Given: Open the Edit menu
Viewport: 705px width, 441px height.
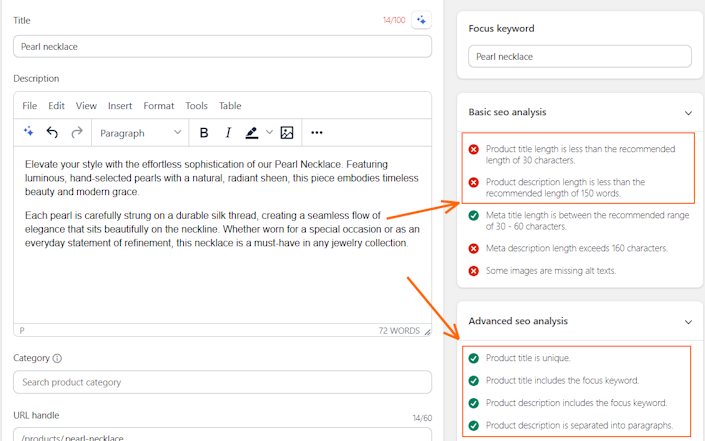Looking at the screenshot, I should [x=56, y=106].
